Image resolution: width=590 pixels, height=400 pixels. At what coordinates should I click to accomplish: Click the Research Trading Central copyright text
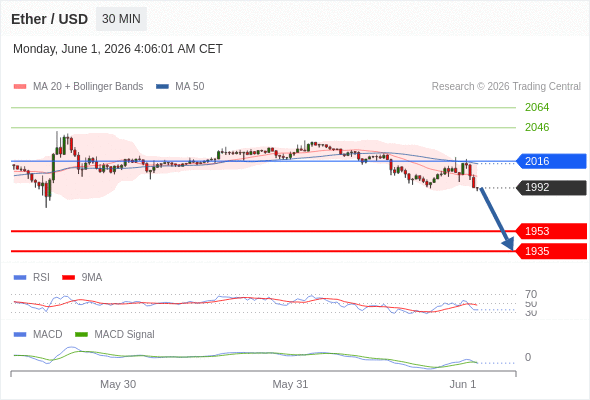506,87
